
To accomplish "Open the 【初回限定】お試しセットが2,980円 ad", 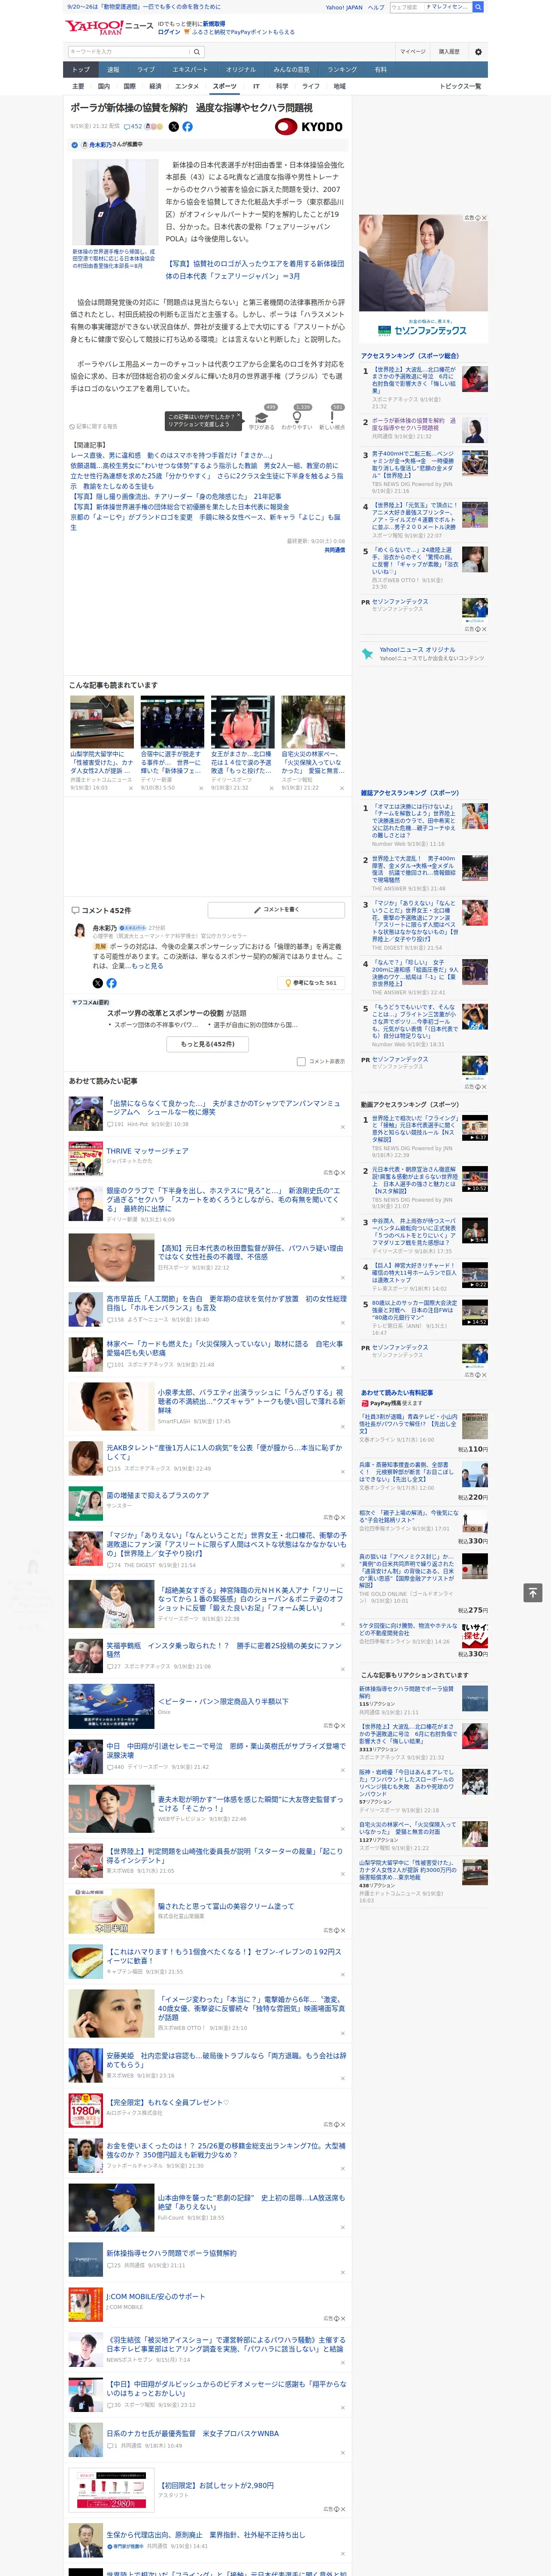I will point(216,2484).
